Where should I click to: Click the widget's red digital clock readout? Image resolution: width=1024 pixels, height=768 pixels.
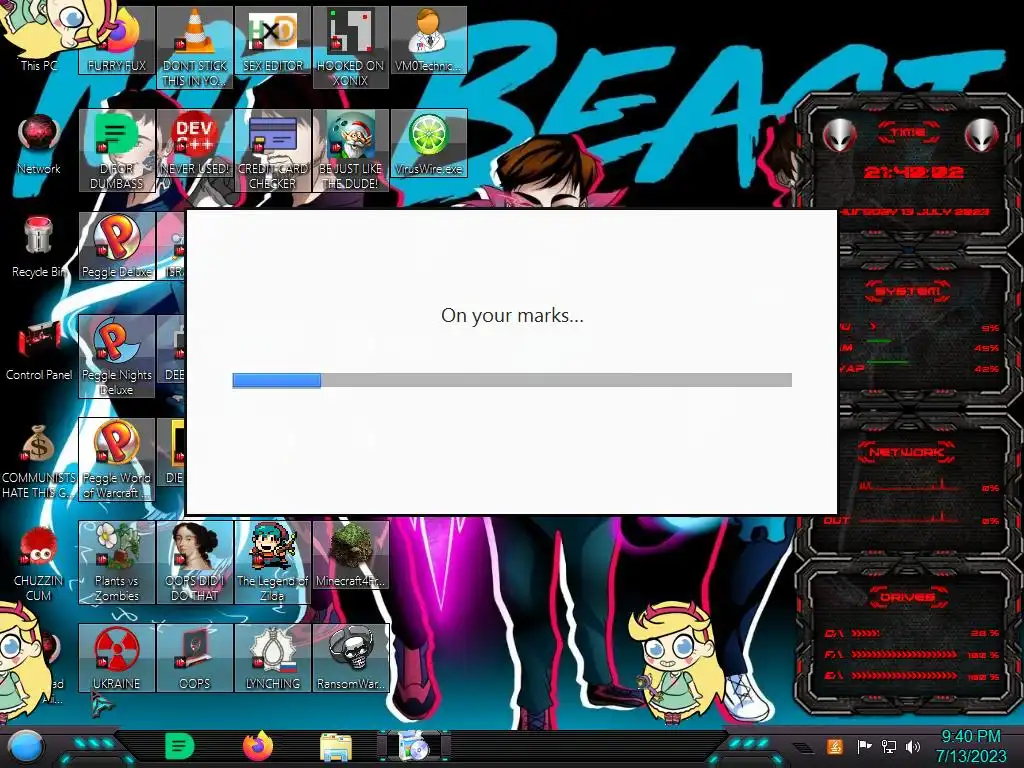913,172
